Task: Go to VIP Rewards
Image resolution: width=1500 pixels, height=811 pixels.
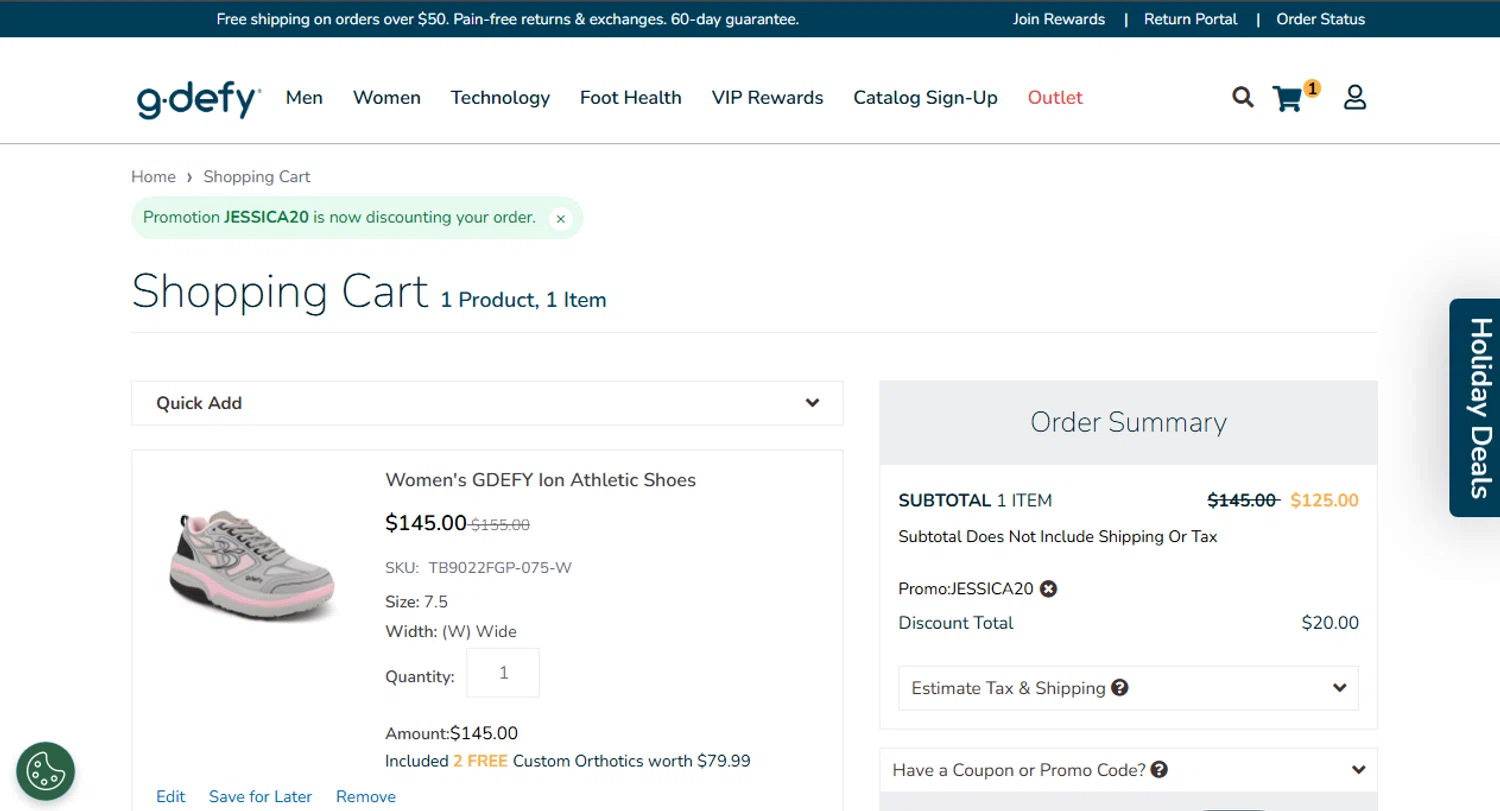Action: click(767, 97)
